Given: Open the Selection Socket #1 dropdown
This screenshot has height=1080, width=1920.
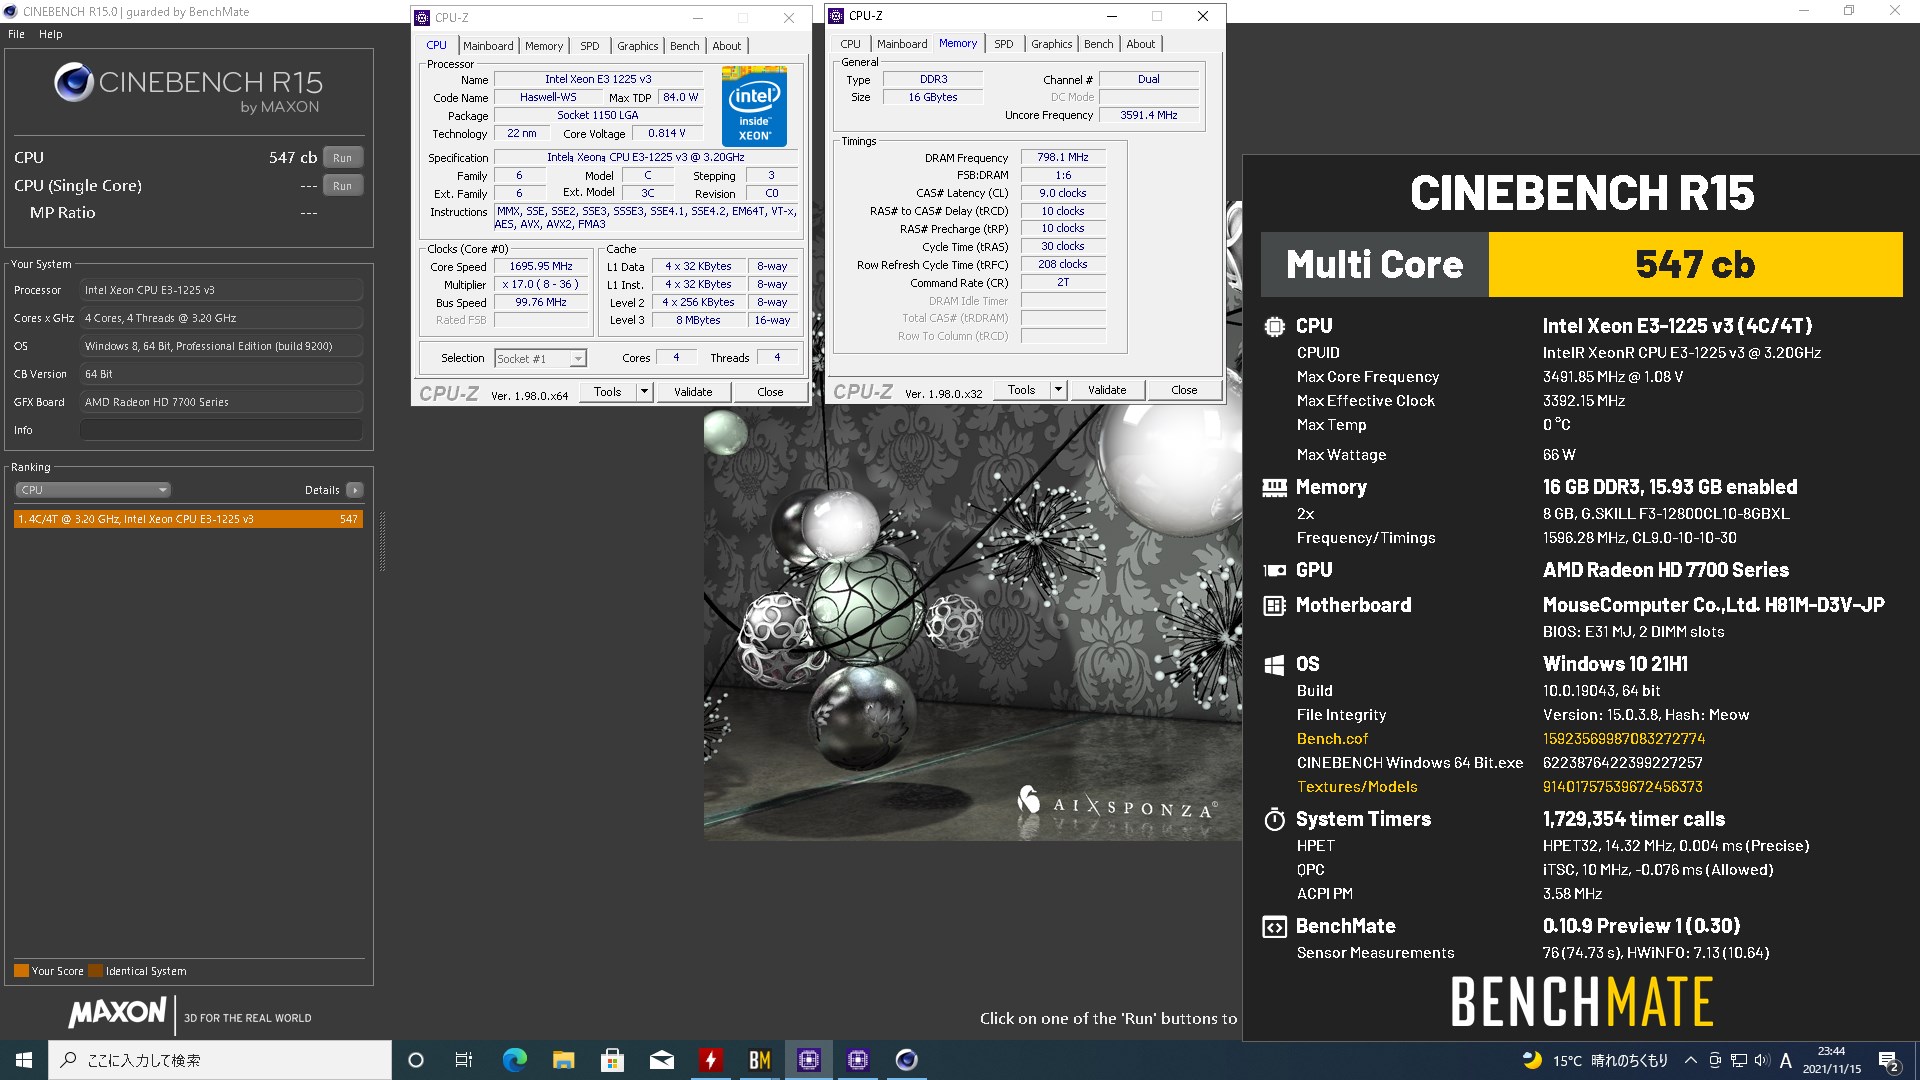Looking at the screenshot, I should 541,359.
